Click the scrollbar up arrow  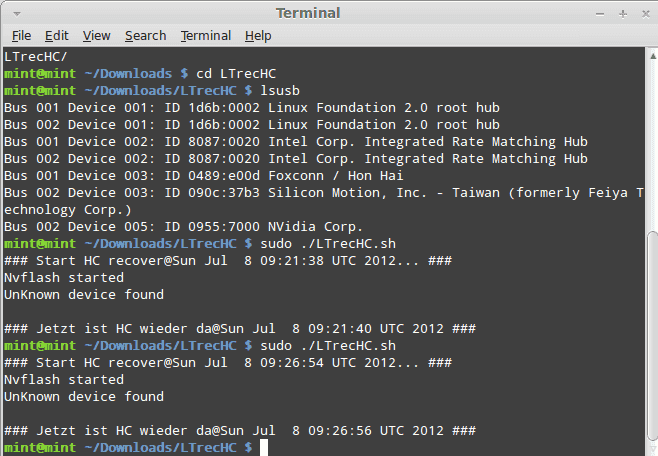653,56
